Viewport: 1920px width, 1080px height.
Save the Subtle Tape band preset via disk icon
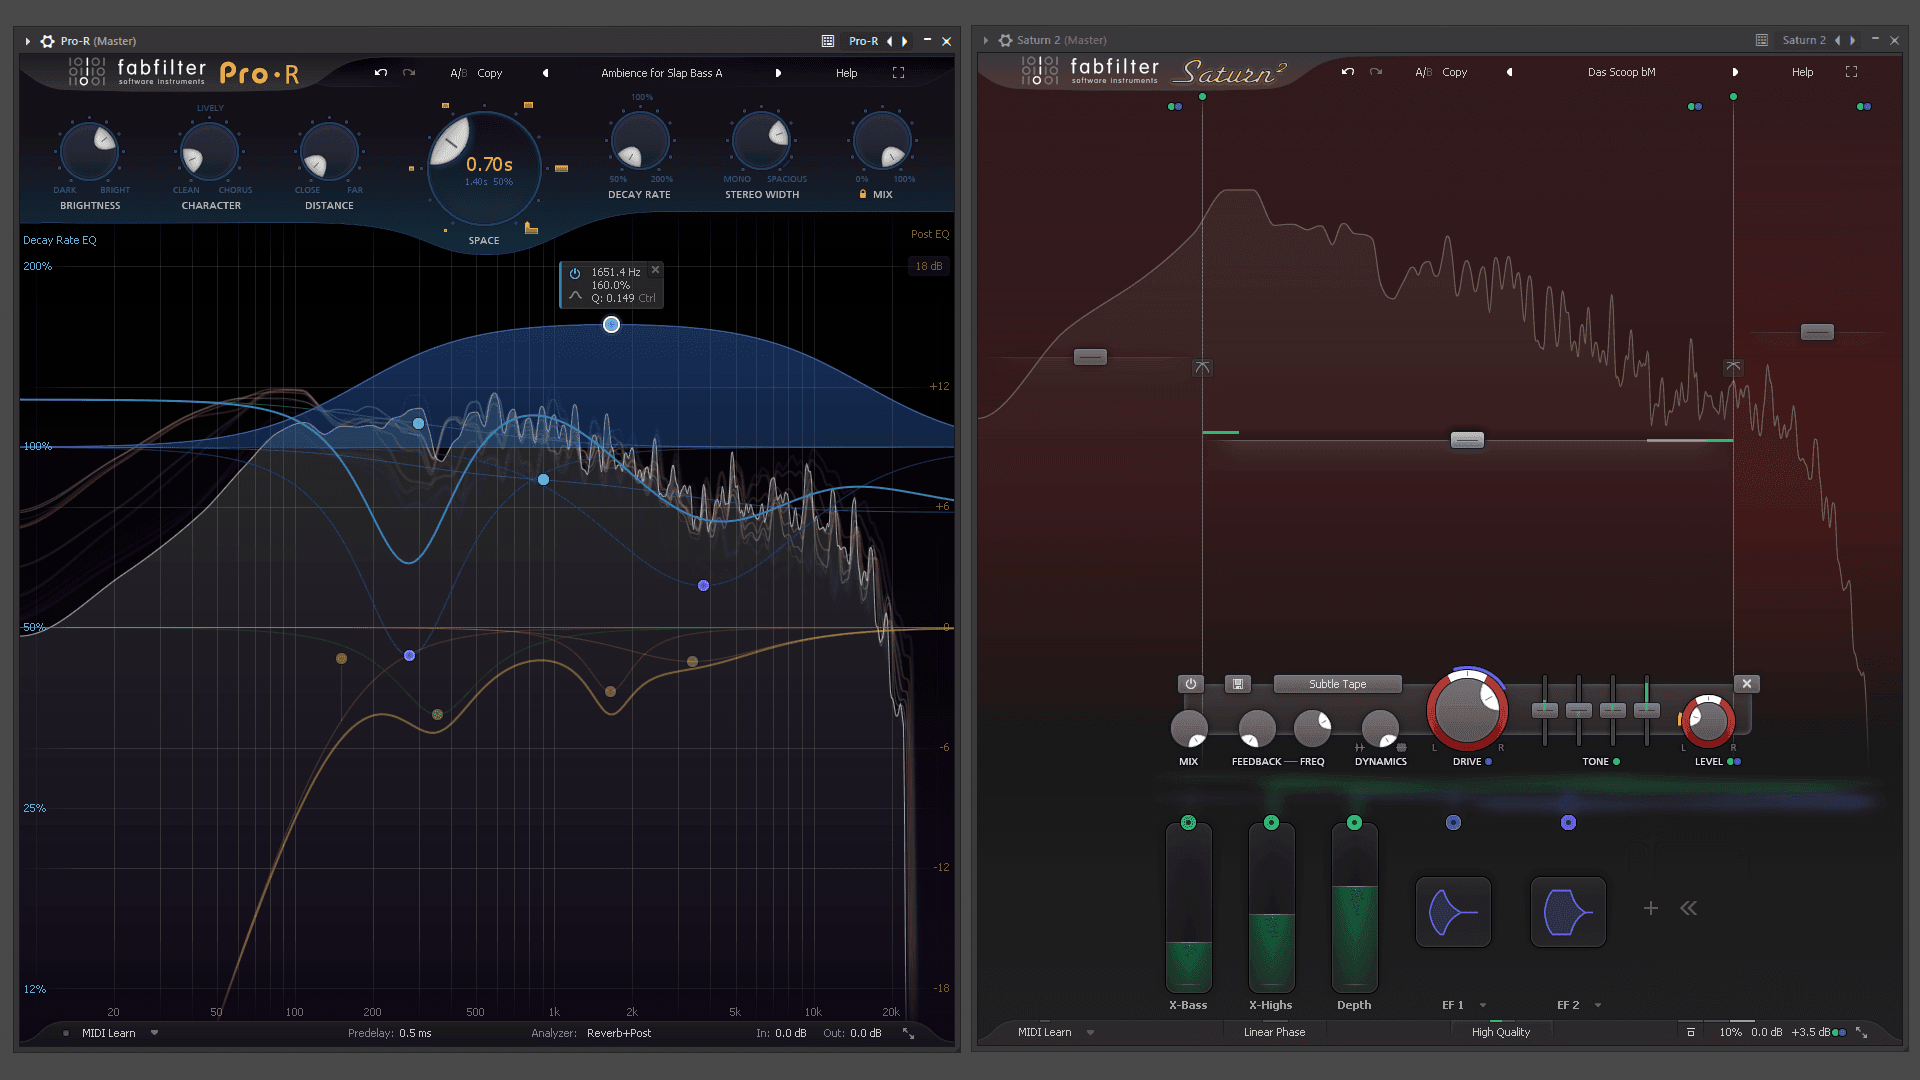point(1236,683)
